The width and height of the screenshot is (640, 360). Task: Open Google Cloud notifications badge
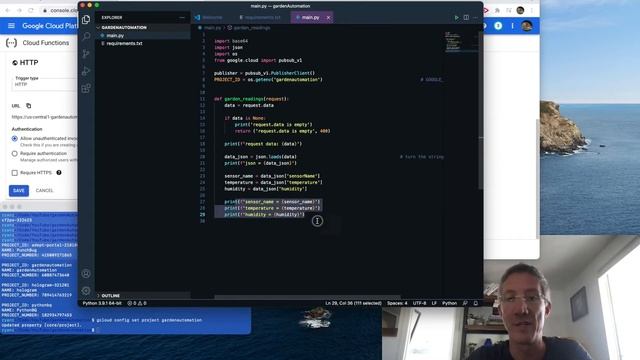click(x=498, y=26)
